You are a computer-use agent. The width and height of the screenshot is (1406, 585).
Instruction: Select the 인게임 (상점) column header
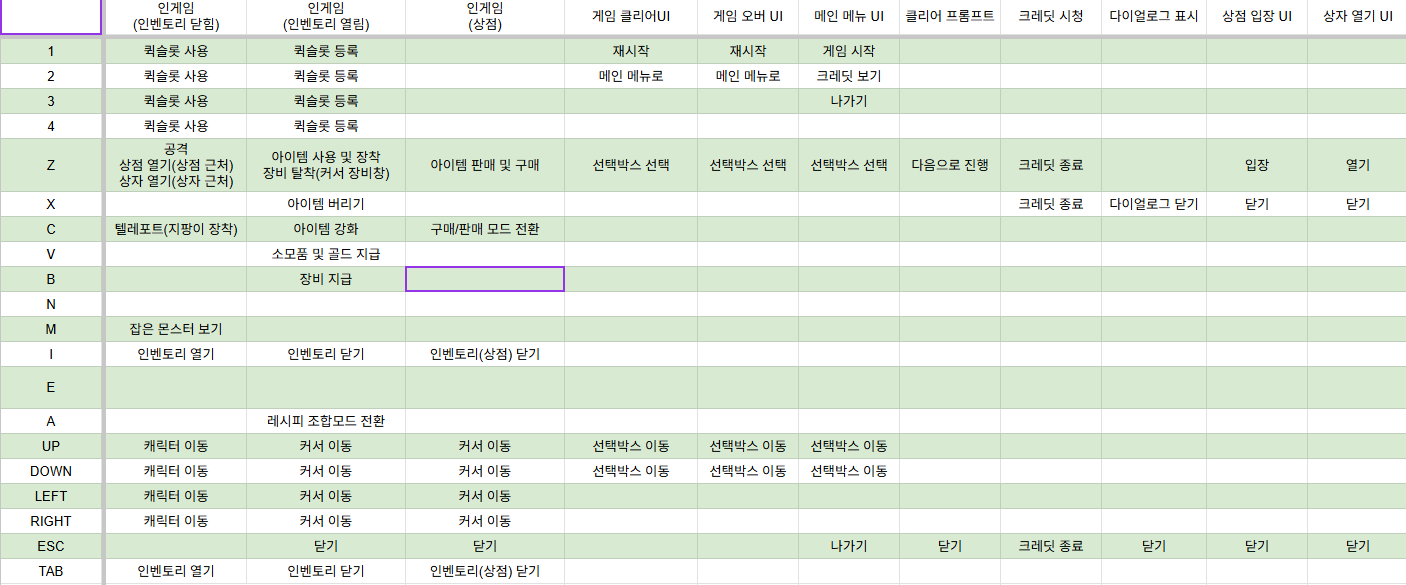click(485, 16)
